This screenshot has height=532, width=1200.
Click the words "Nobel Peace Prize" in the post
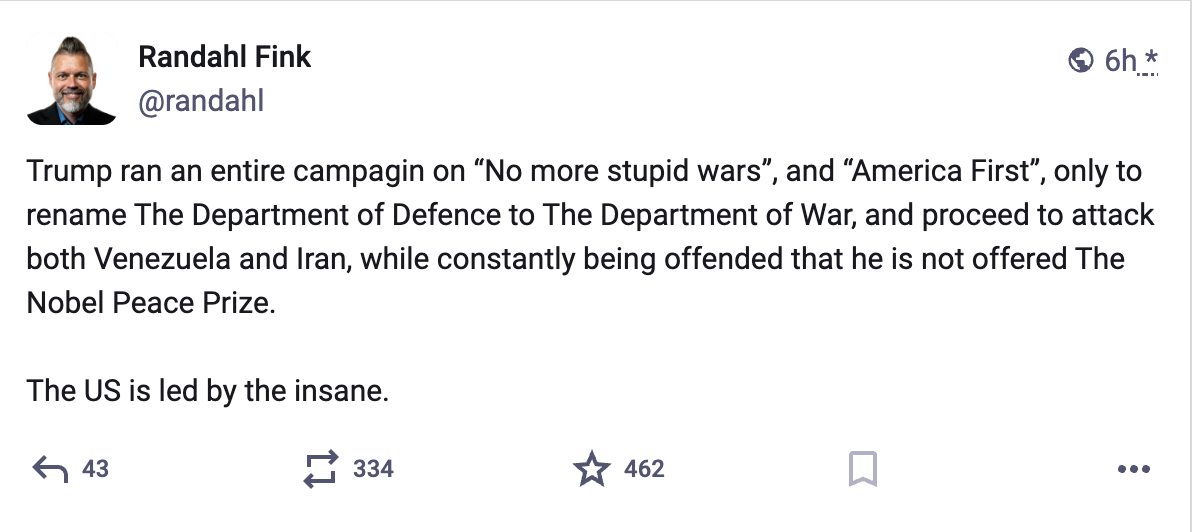(x=149, y=302)
